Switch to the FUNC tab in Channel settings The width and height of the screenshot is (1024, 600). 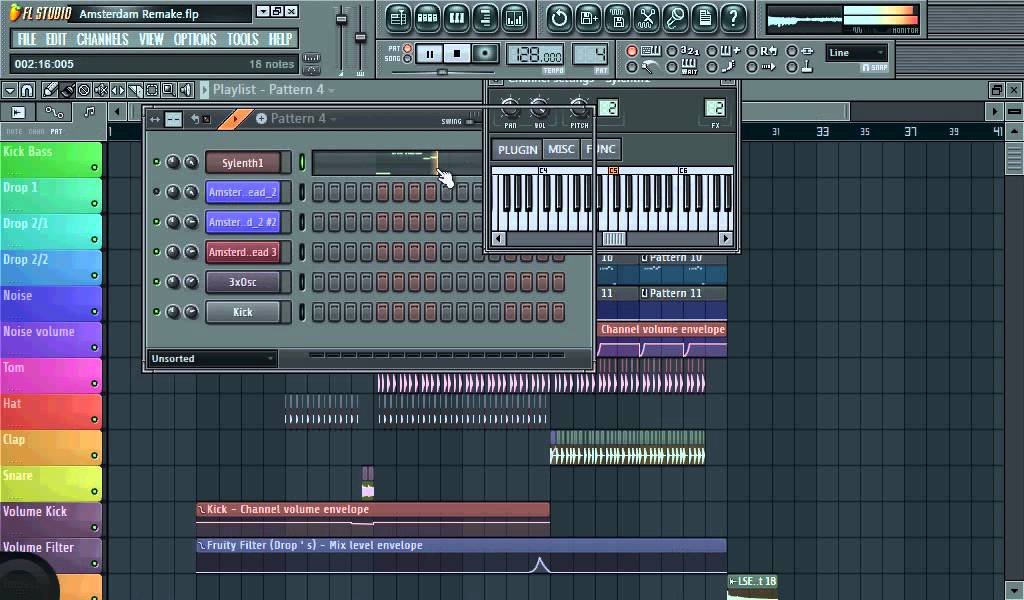601,150
